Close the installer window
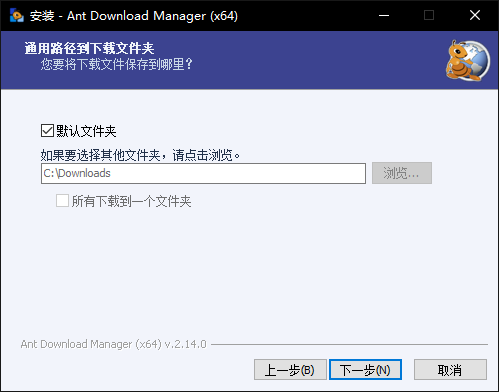The image size is (499, 392). (x=475, y=15)
